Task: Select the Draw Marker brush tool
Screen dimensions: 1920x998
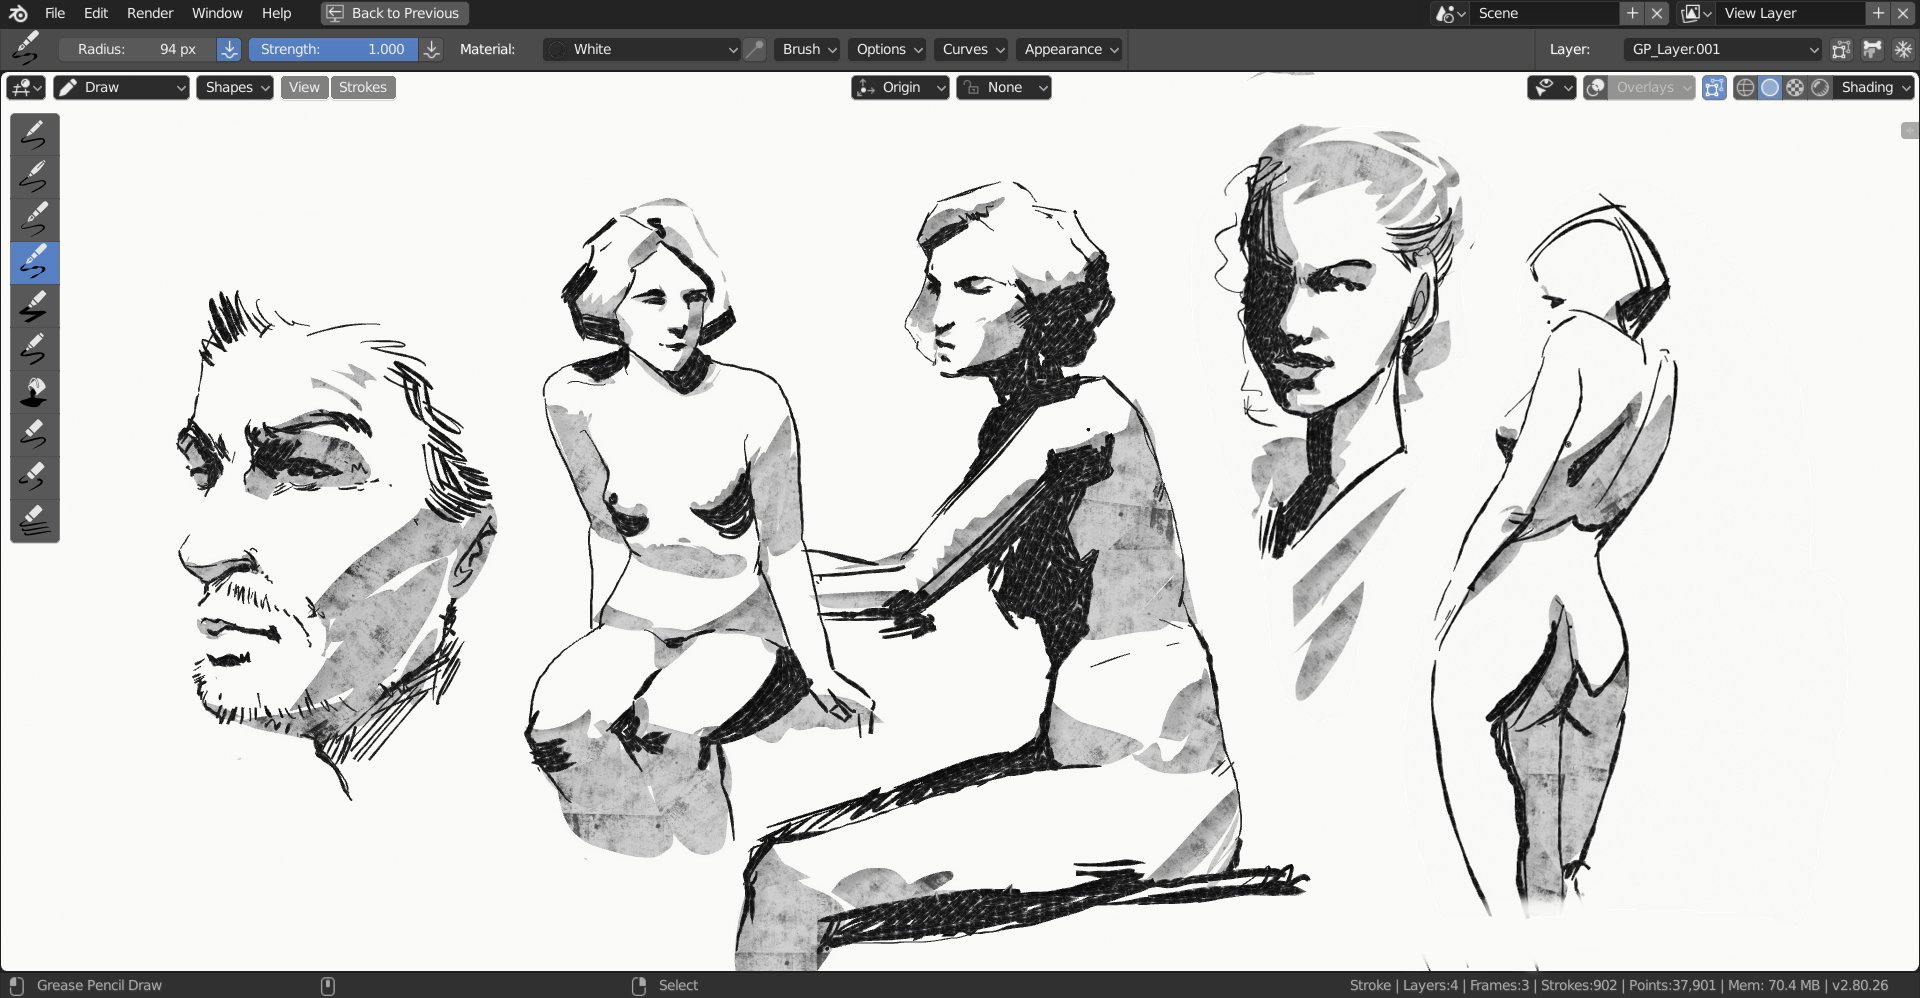Action: (x=34, y=349)
